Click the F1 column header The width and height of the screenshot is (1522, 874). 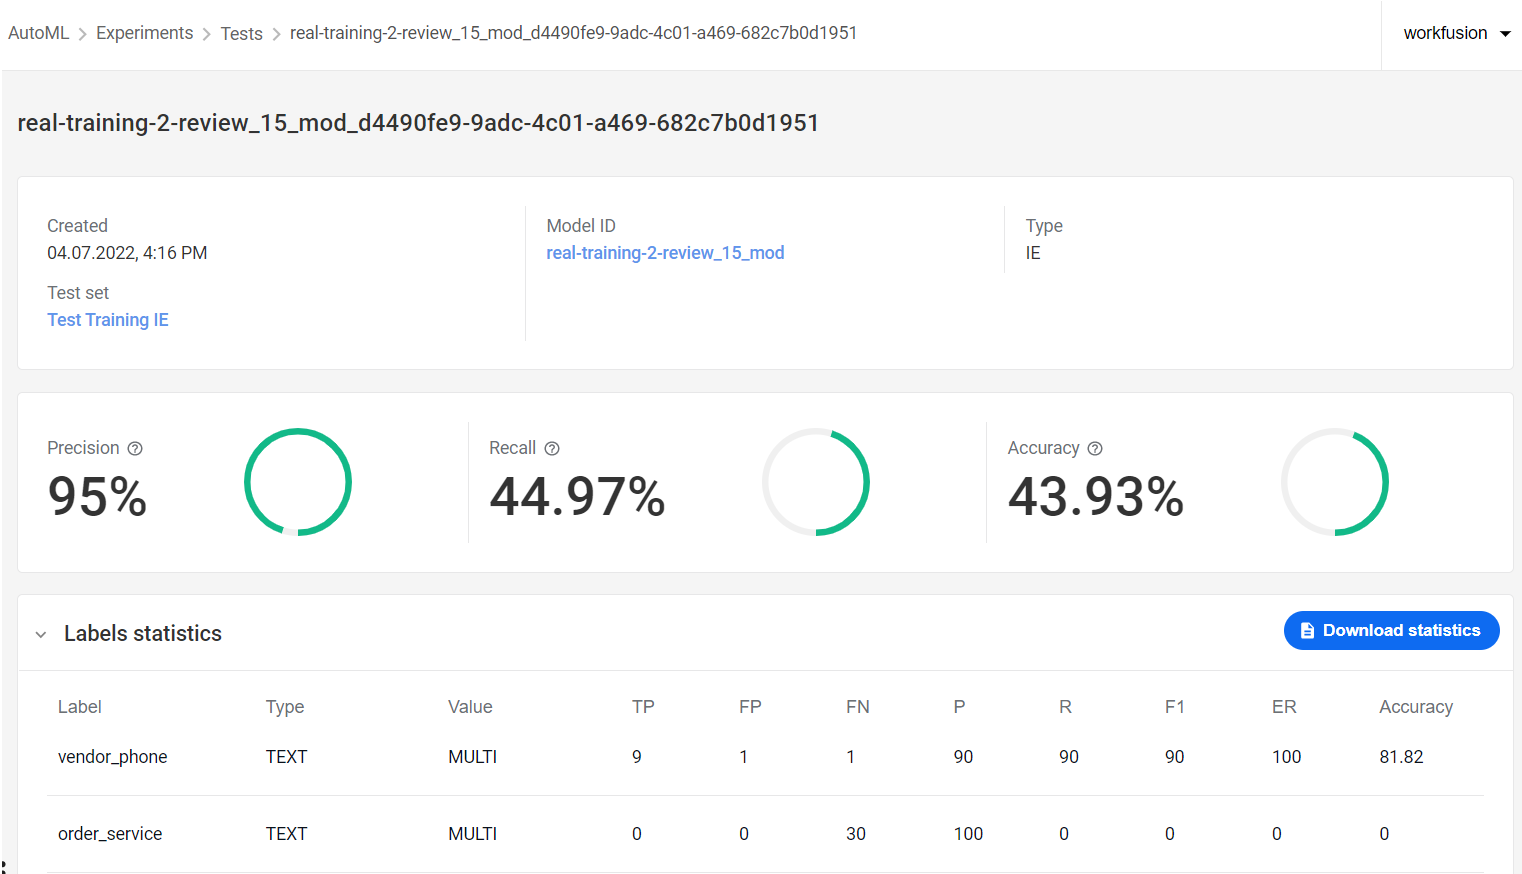click(x=1175, y=707)
